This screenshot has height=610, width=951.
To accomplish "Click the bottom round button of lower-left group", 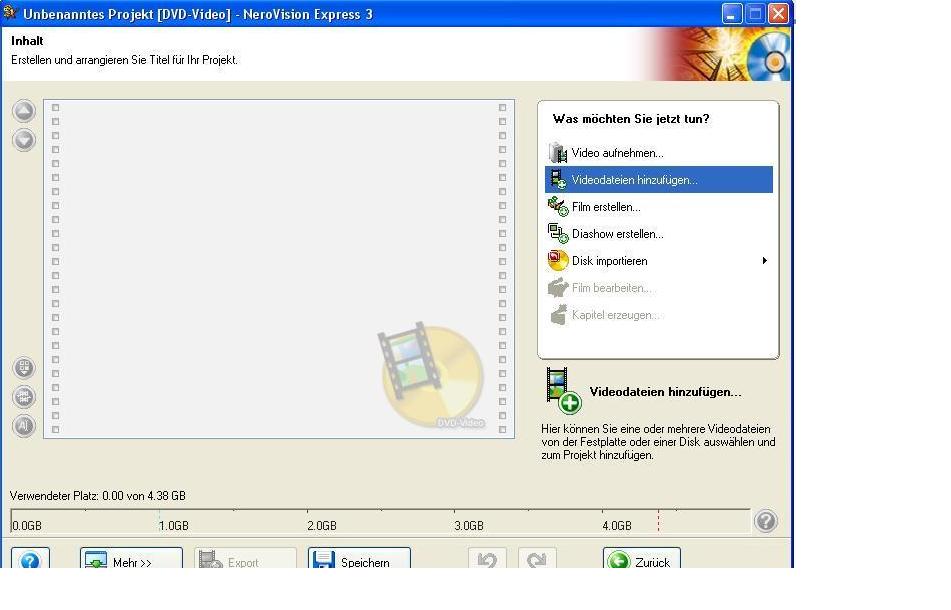I will (24, 426).
